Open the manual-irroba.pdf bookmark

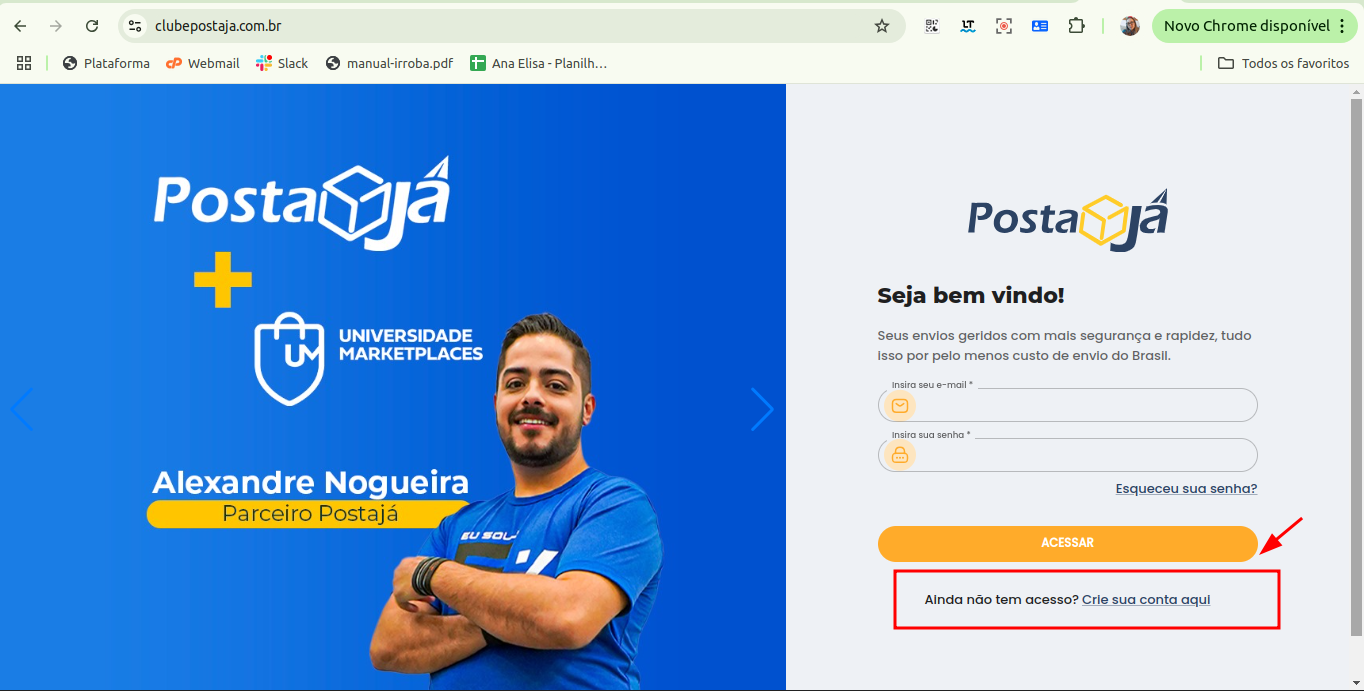point(389,63)
